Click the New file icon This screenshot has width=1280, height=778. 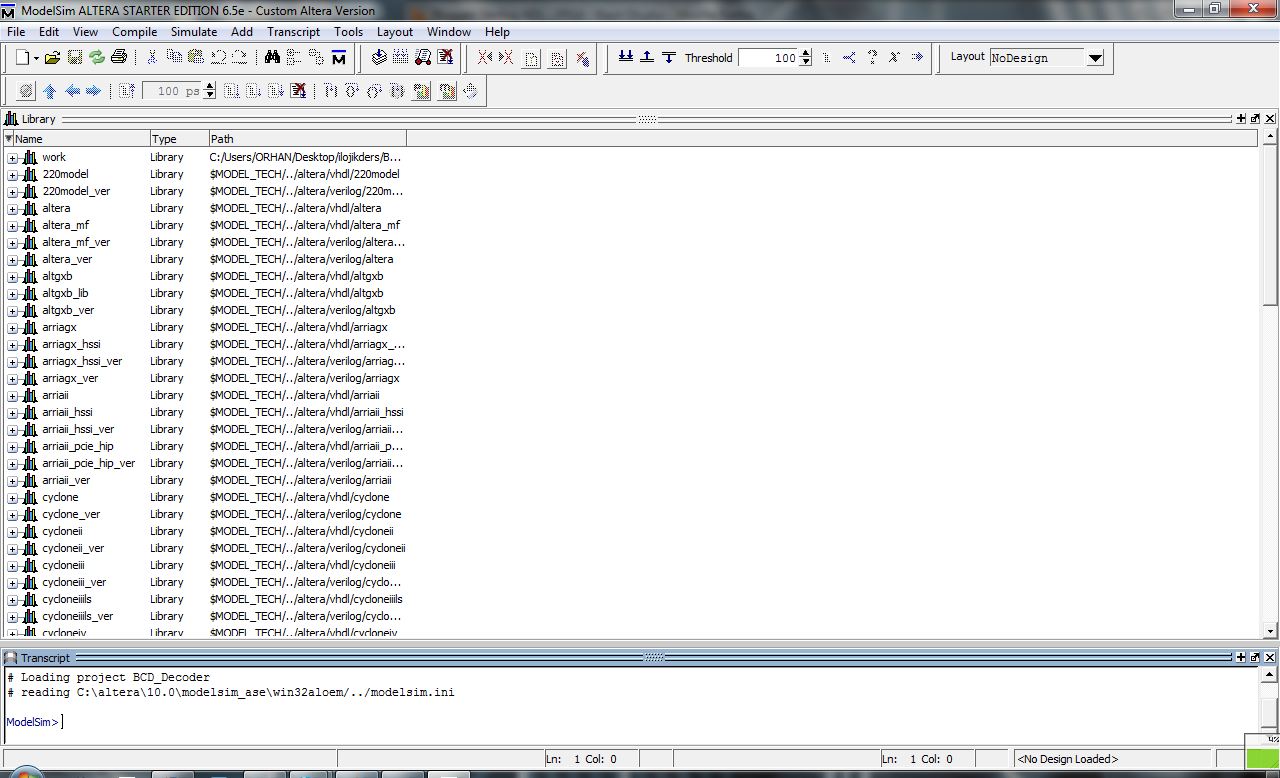[x=23, y=58]
